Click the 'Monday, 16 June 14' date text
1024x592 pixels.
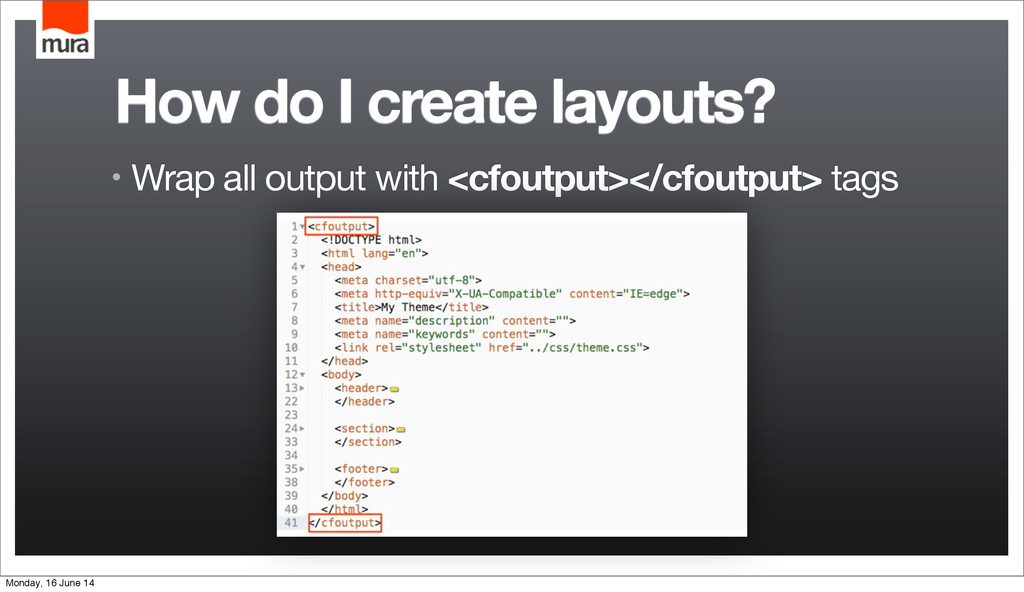point(50,583)
